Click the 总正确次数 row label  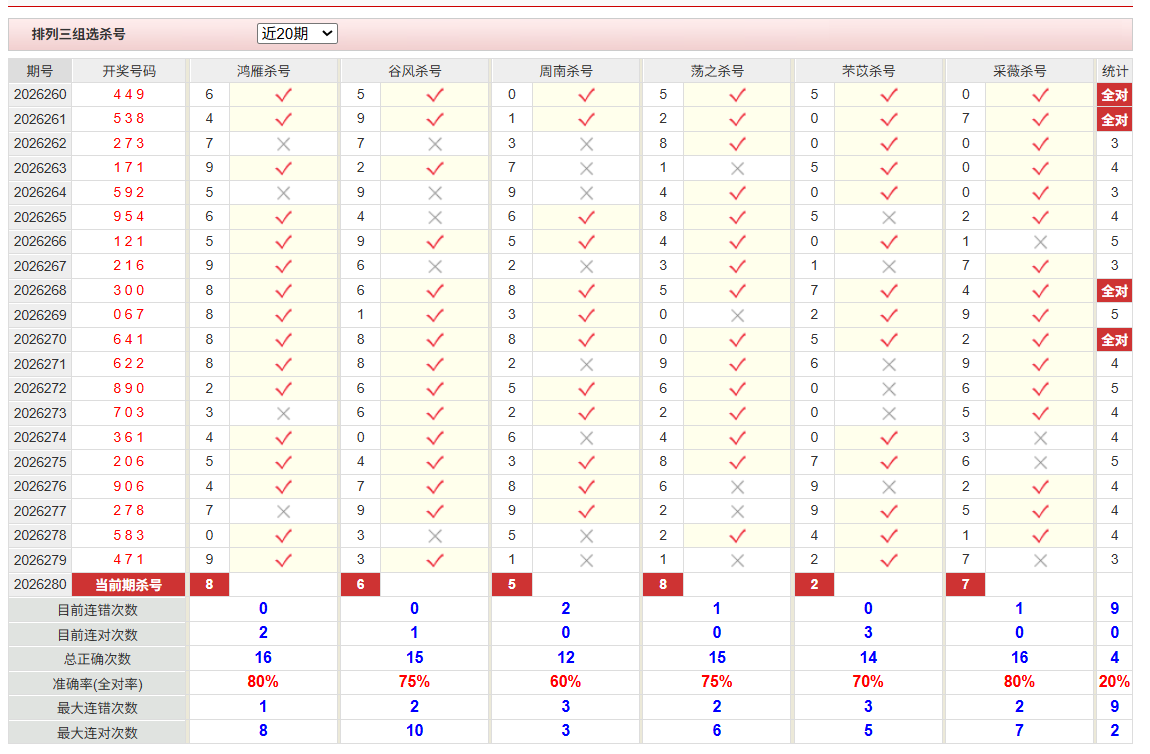click(x=98, y=659)
